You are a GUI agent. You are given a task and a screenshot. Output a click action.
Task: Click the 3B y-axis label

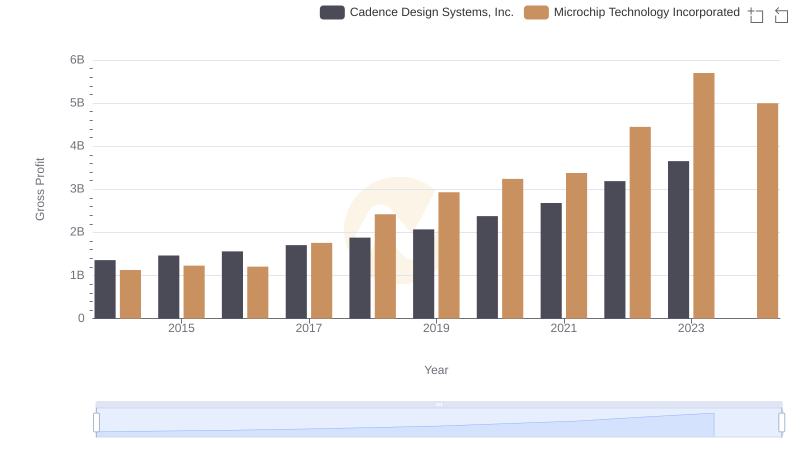[77, 189]
